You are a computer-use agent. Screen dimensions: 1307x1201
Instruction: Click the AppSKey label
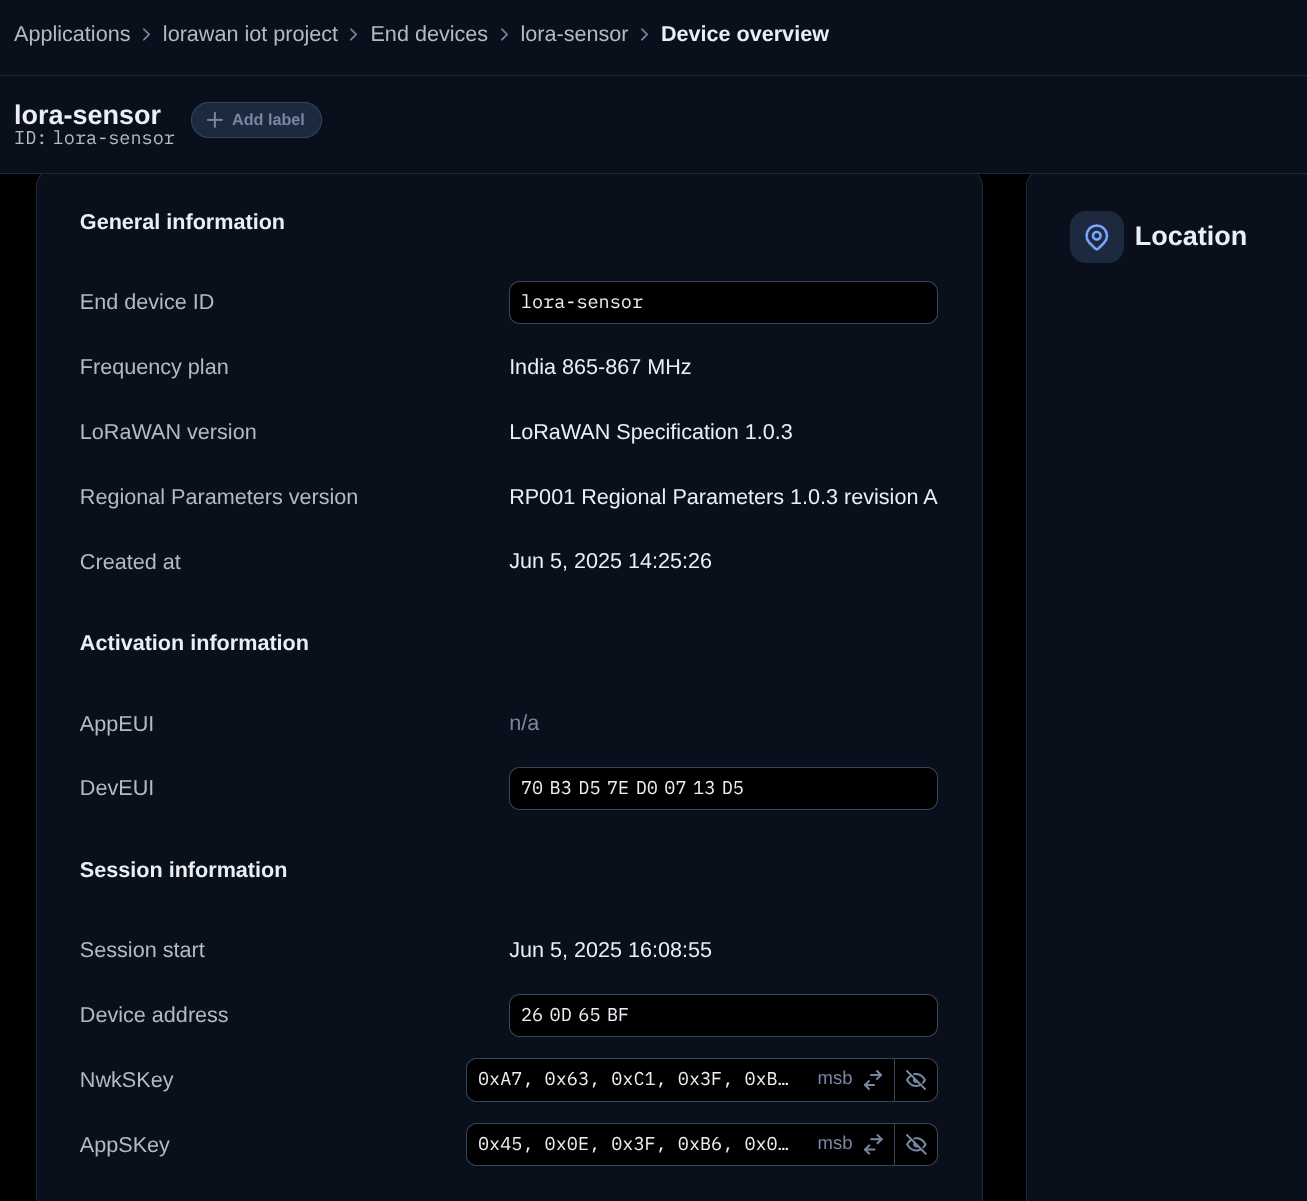coord(125,1145)
